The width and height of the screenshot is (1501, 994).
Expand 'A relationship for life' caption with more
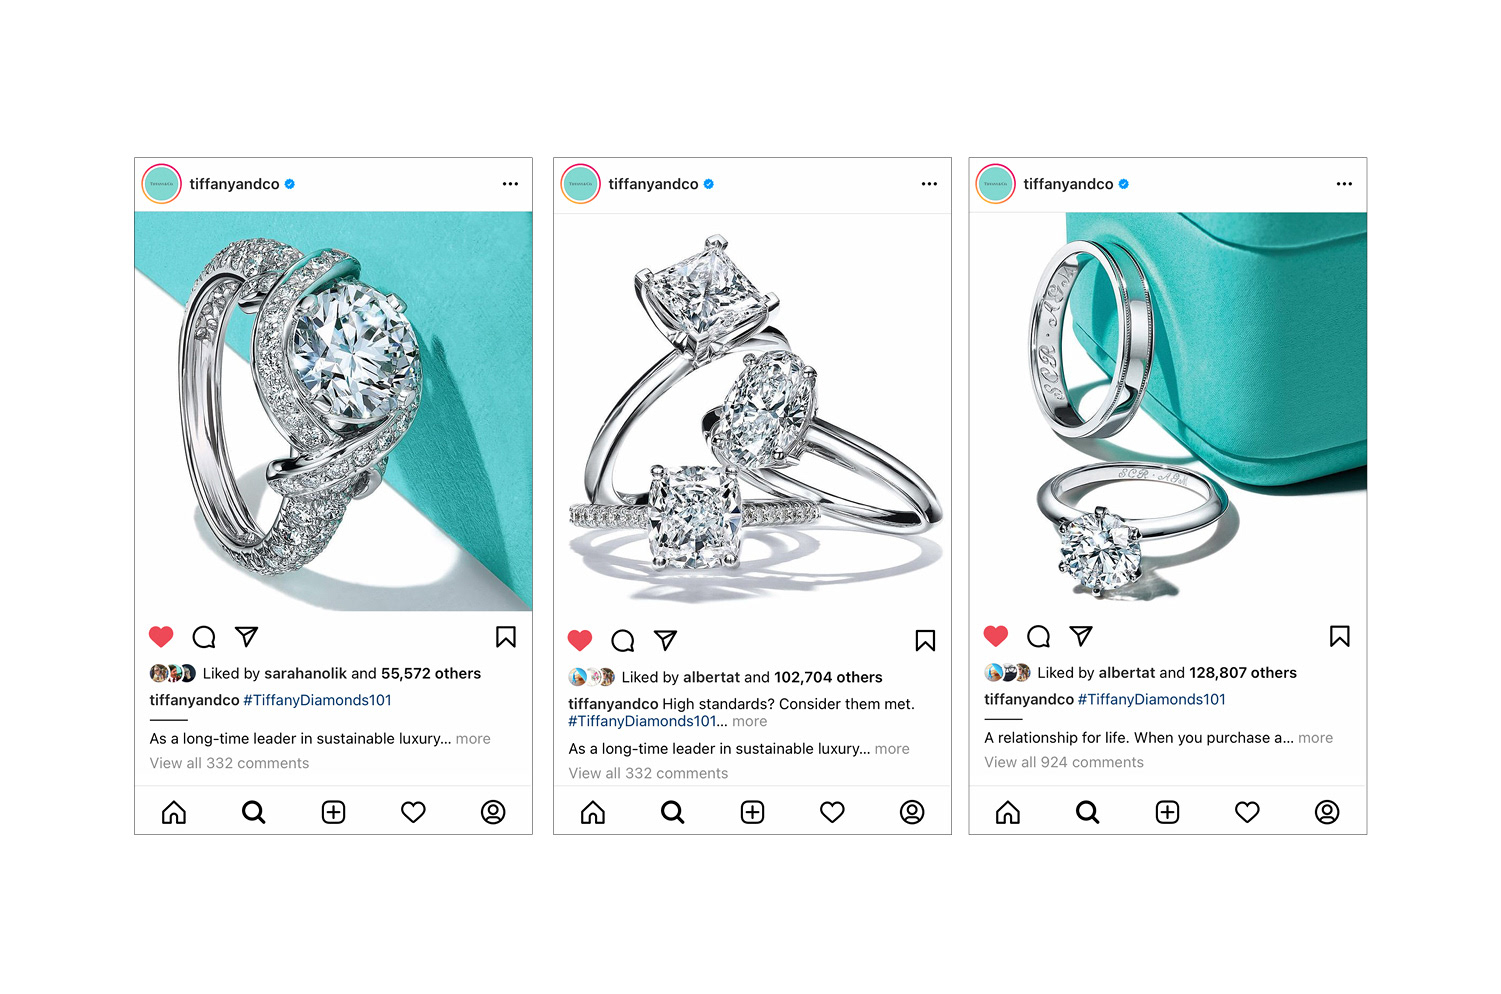pyautogui.click(x=1315, y=738)
